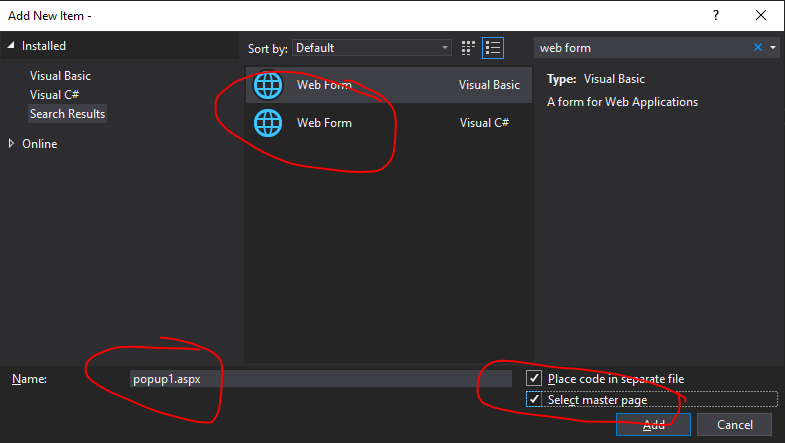Viewport: 785px width, 443px height.
Task: Switch to medium icons grid view
Action: tap(468, 48)
